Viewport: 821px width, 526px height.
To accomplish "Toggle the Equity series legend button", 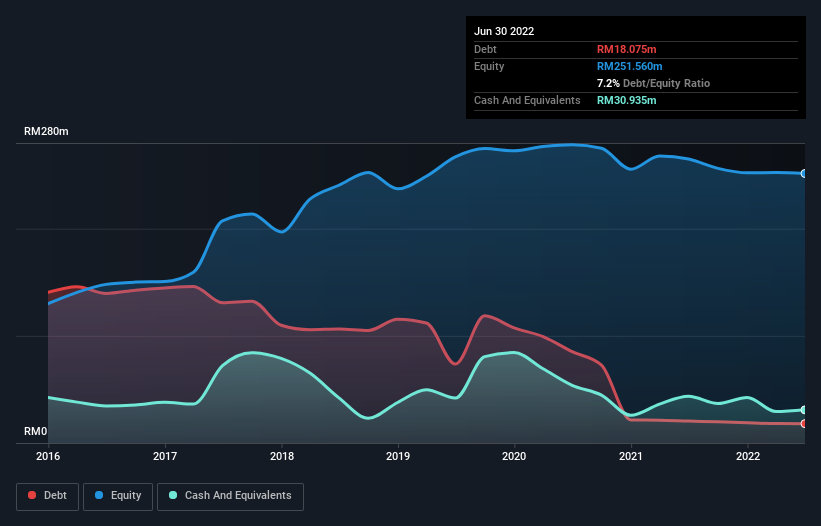I will pos(118,496).
